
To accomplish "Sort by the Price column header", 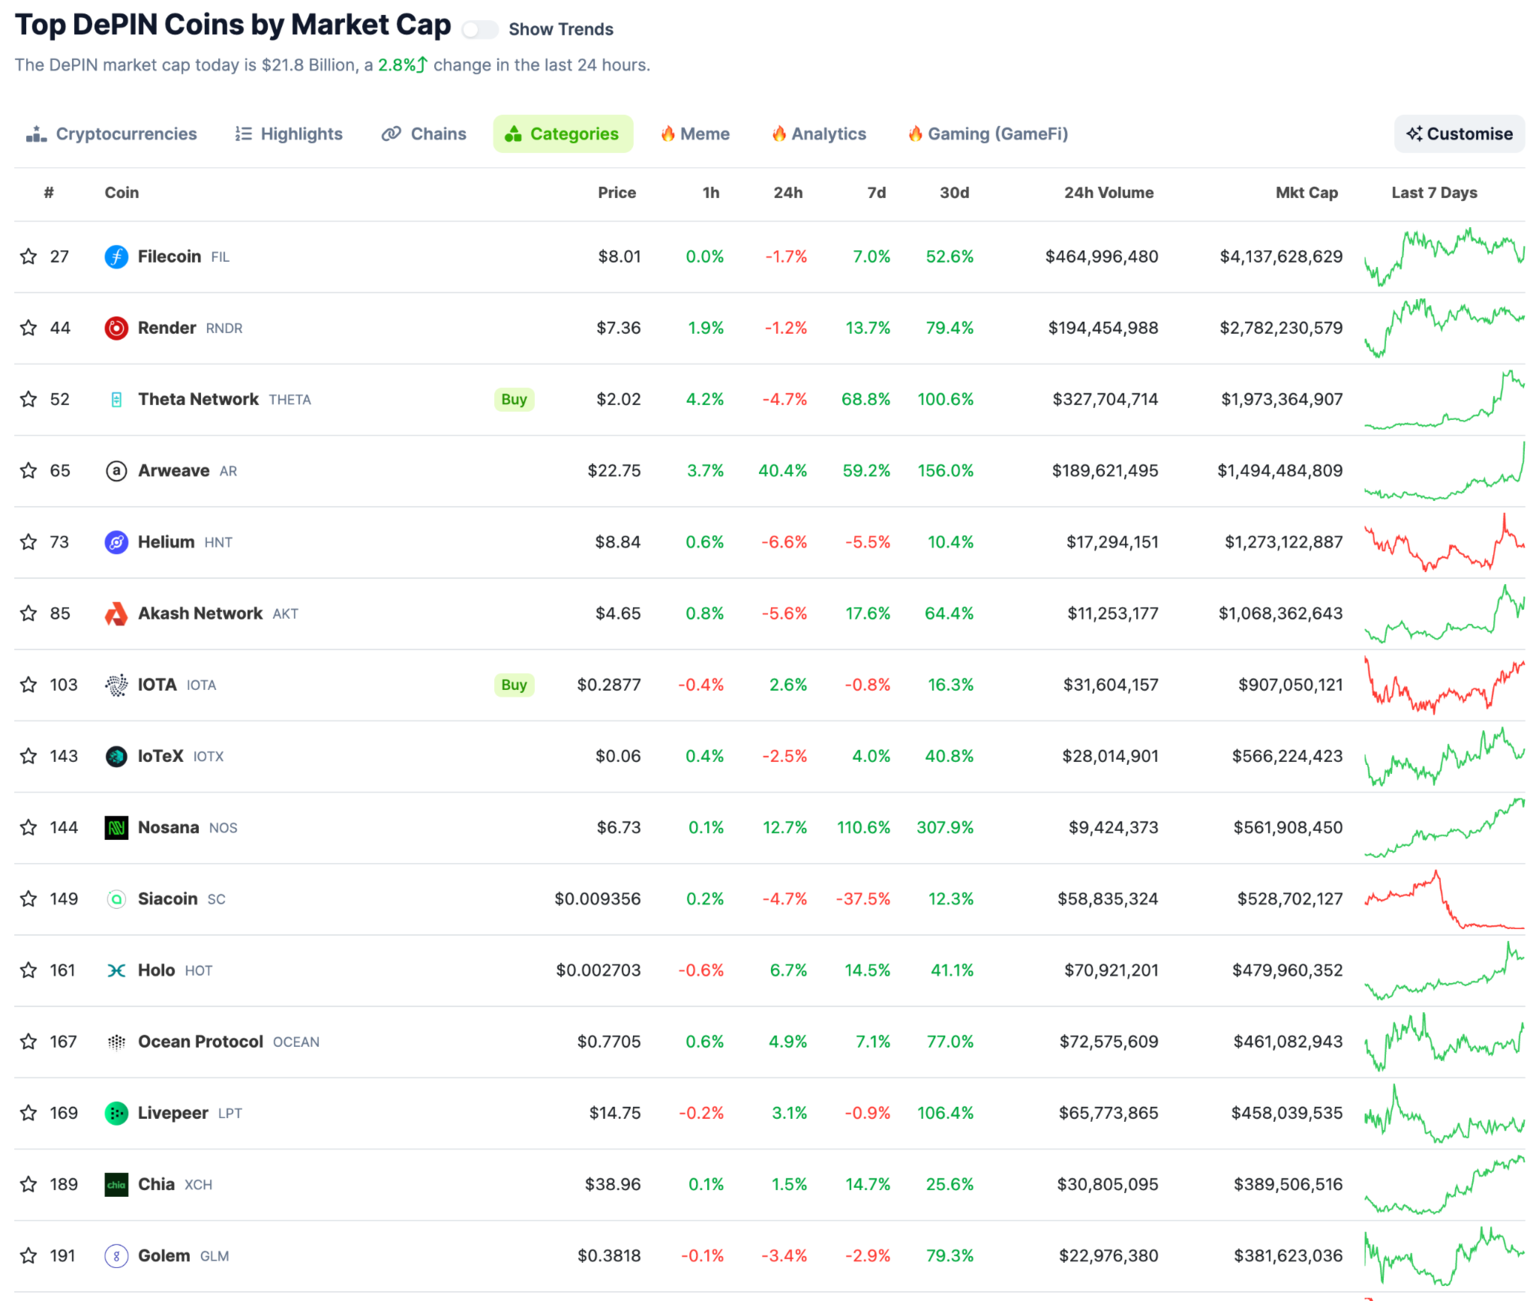I will [617, 193].
